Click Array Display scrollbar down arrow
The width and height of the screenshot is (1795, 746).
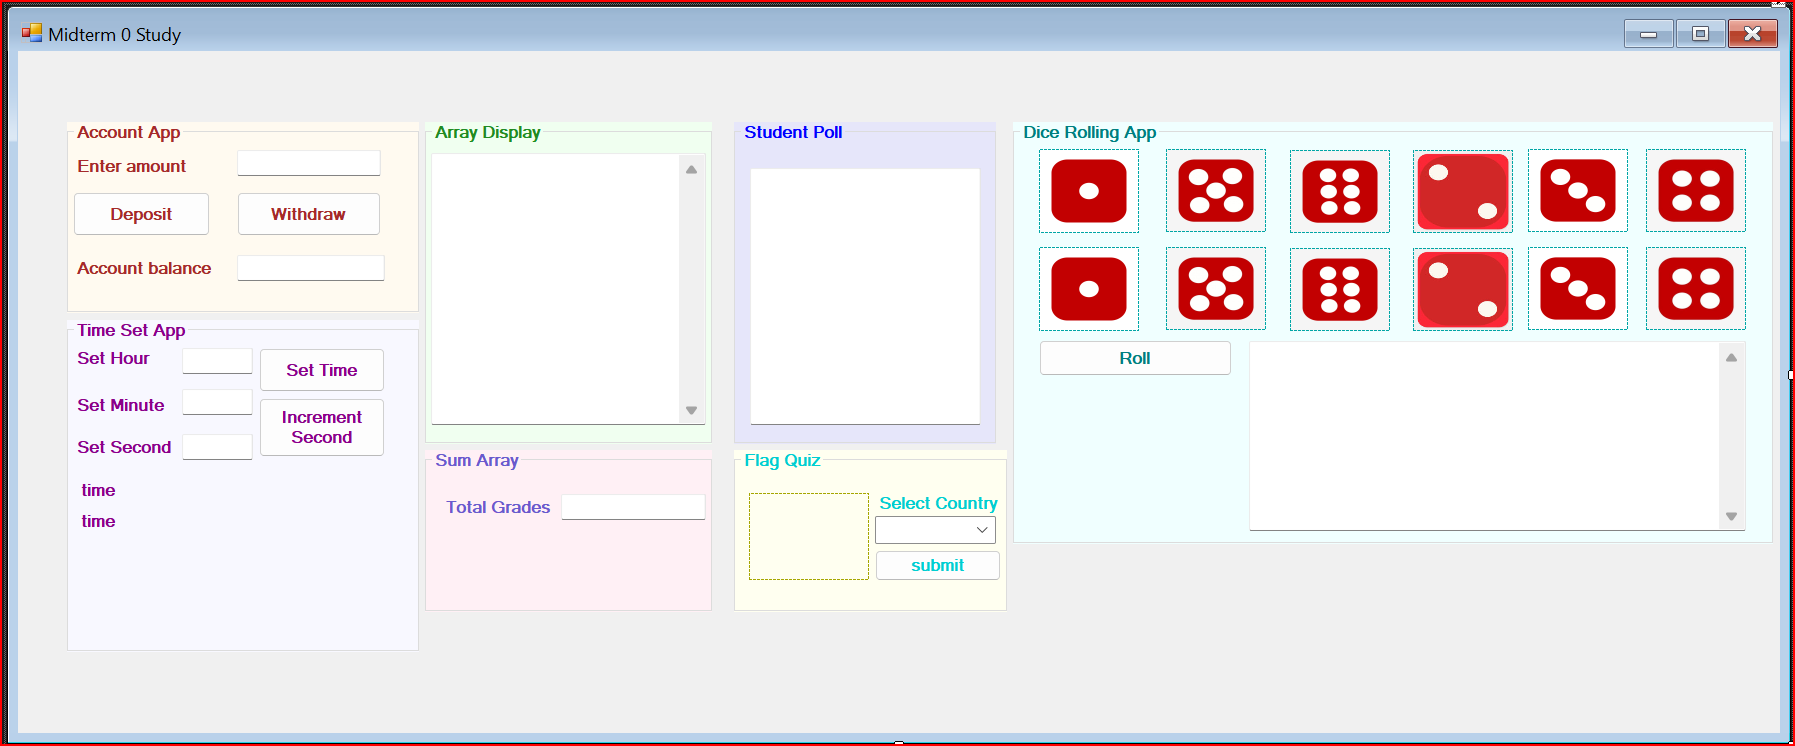click(x=691, y=411)
